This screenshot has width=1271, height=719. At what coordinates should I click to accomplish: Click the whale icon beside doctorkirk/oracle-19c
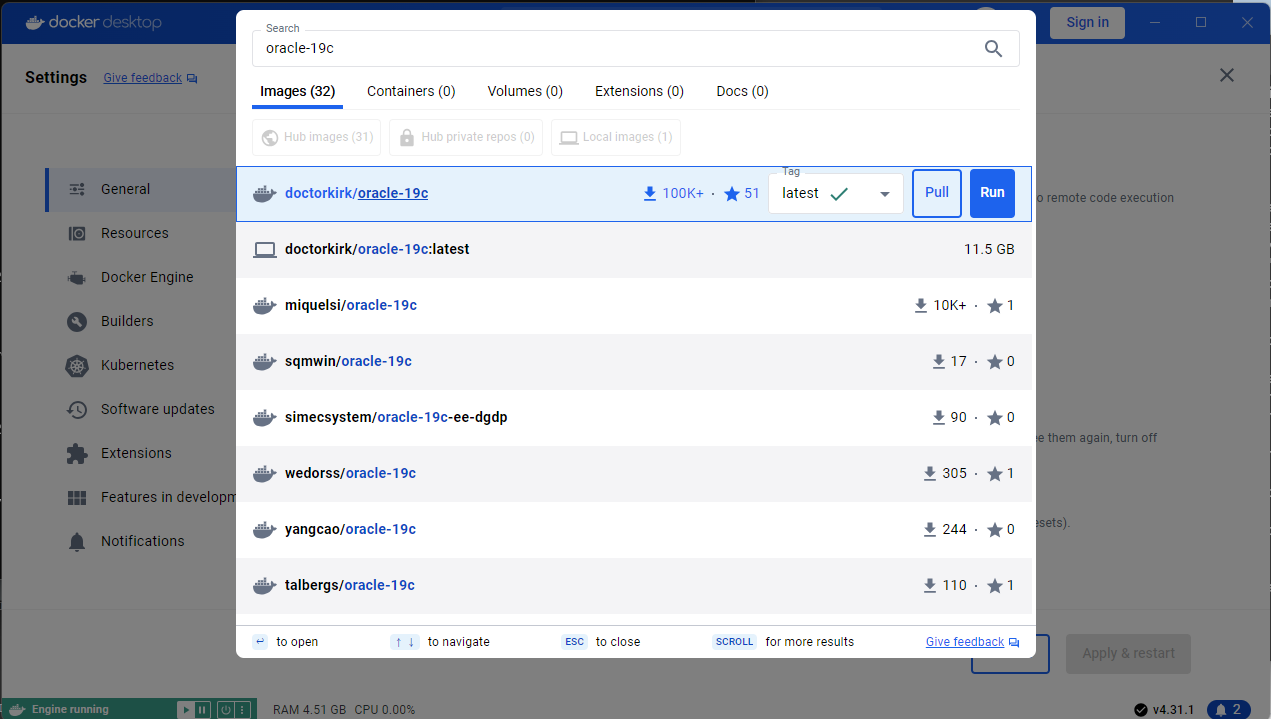click(264, 194)
